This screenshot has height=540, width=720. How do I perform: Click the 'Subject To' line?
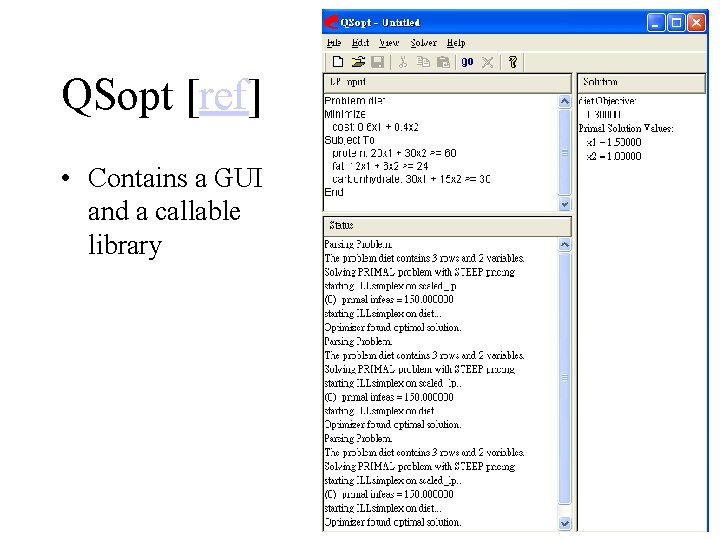coord(349,140)
